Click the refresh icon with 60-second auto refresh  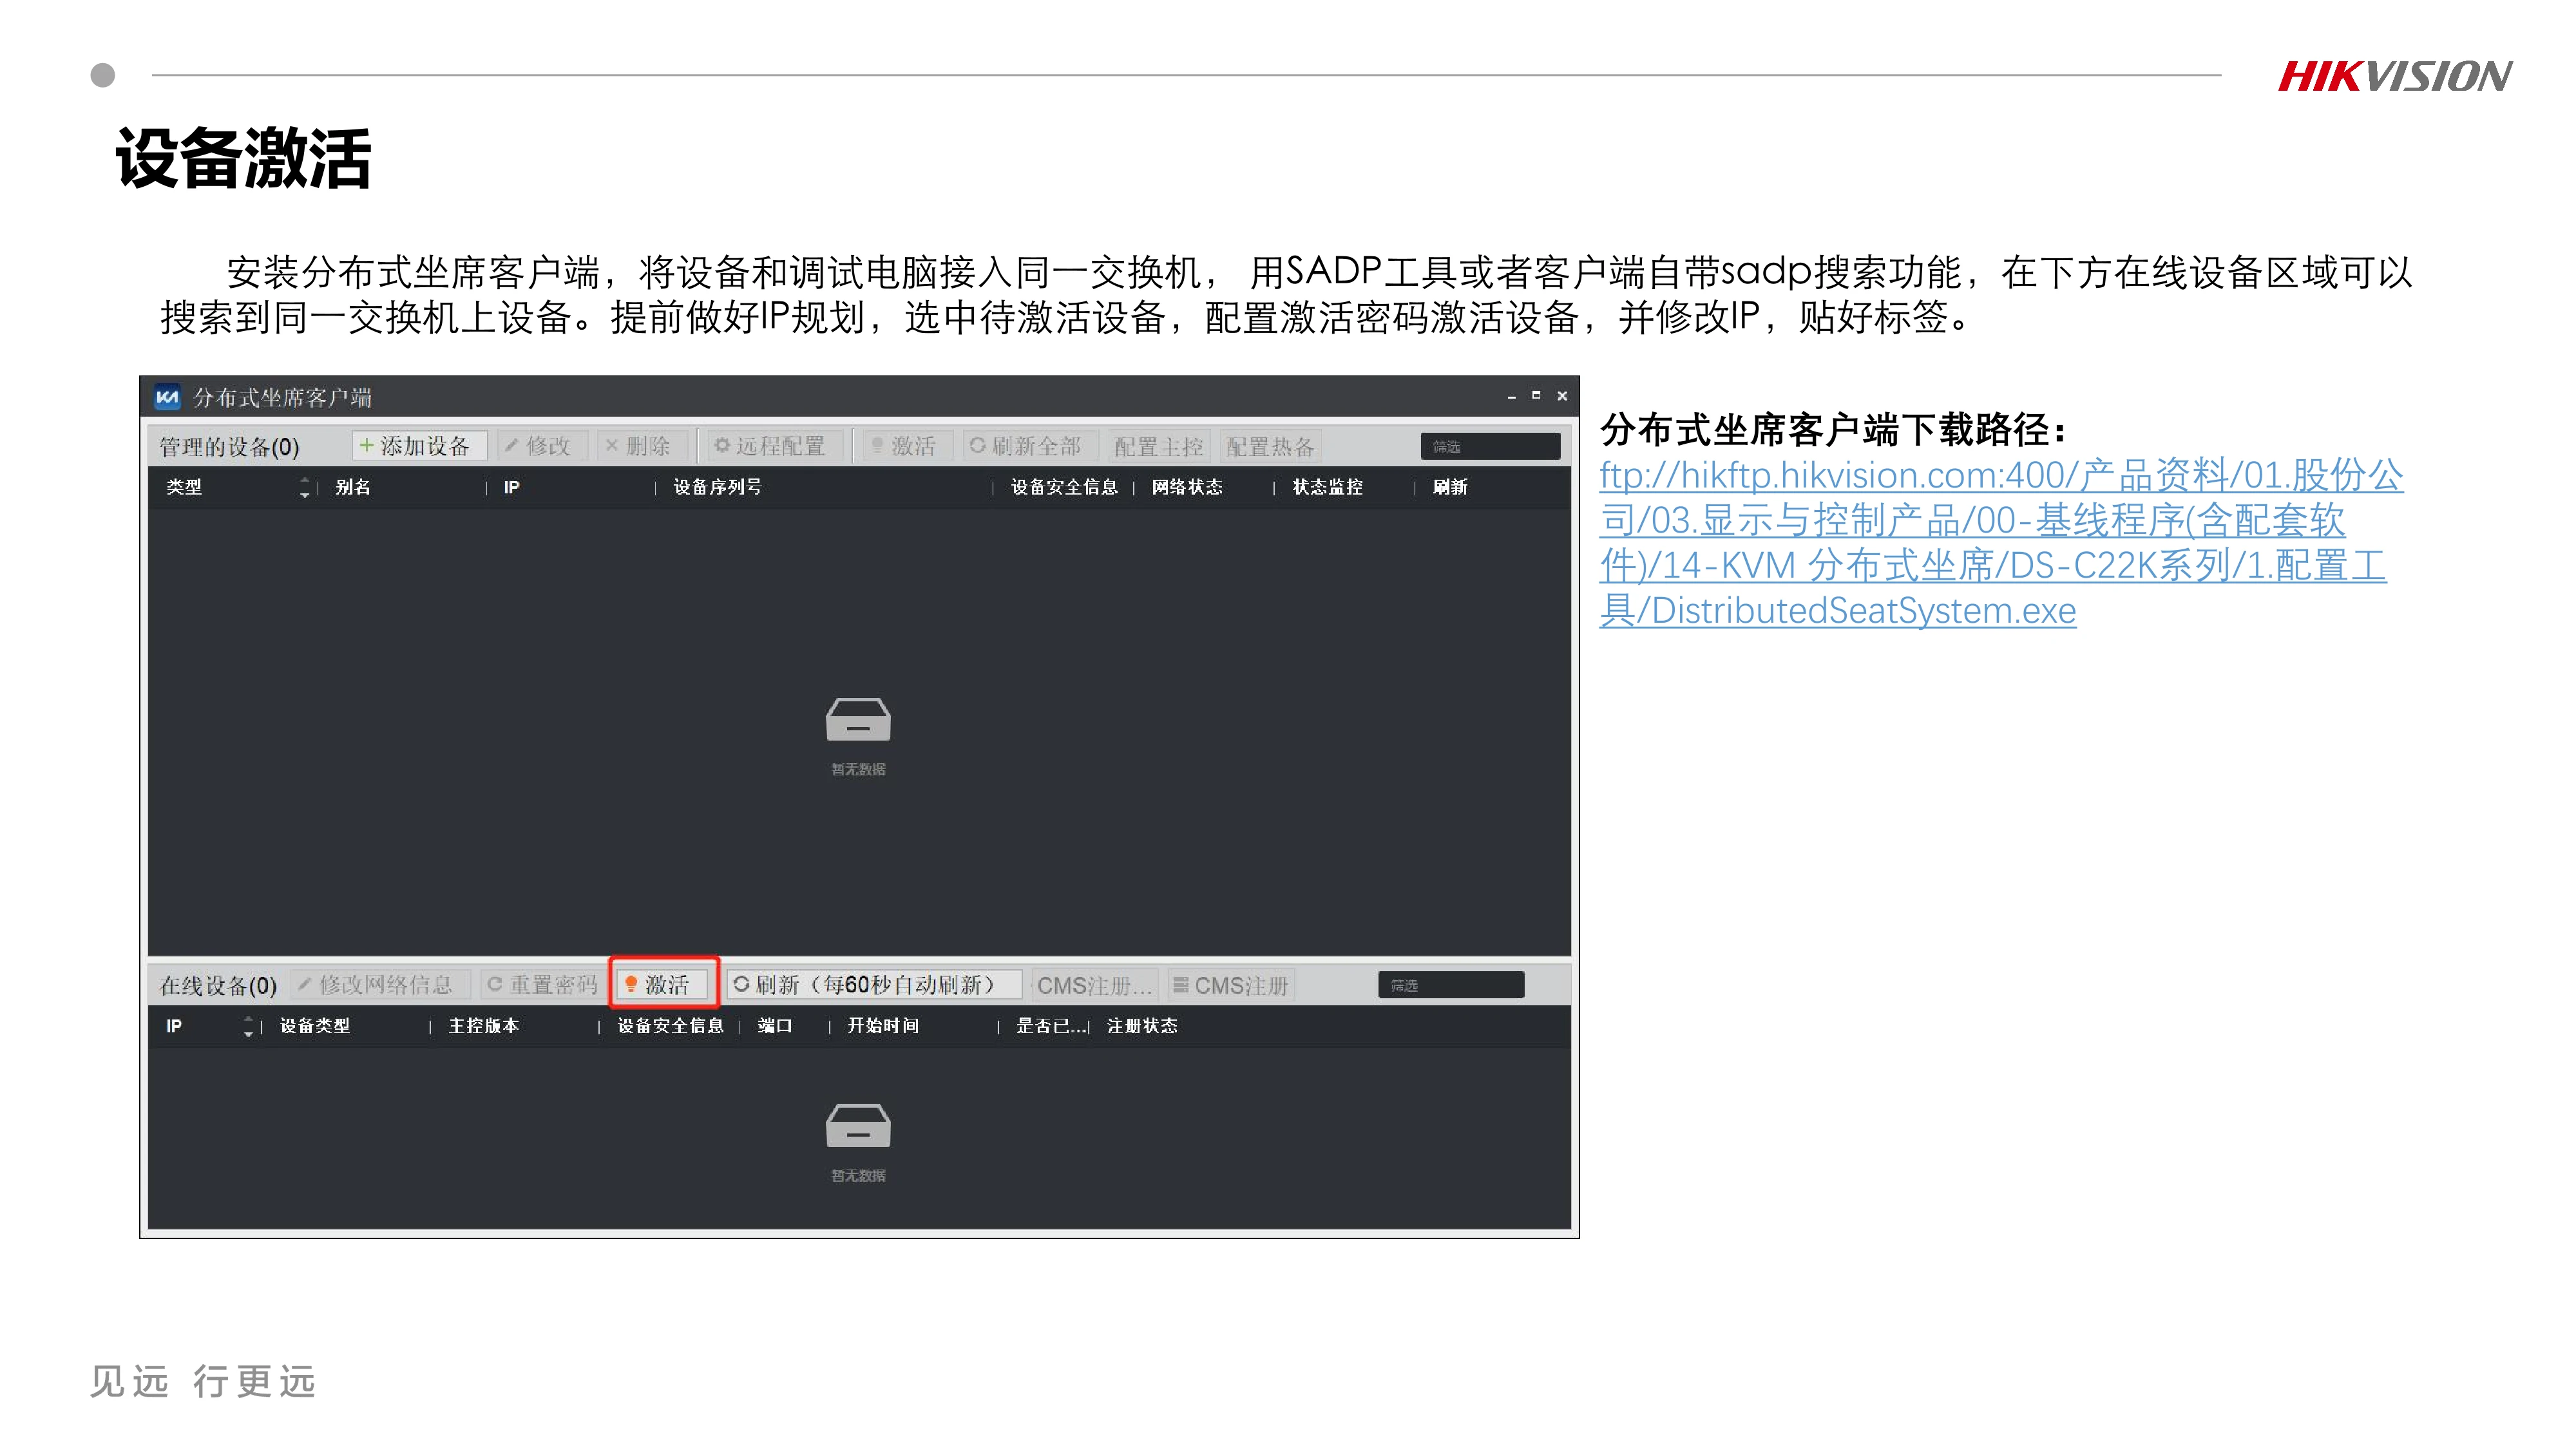pos(741,984)
